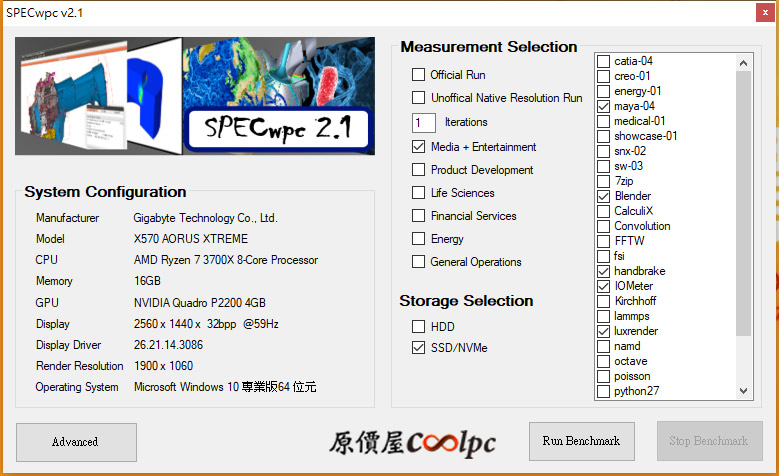Start the test with Run Benchmark

pos(581,441)
